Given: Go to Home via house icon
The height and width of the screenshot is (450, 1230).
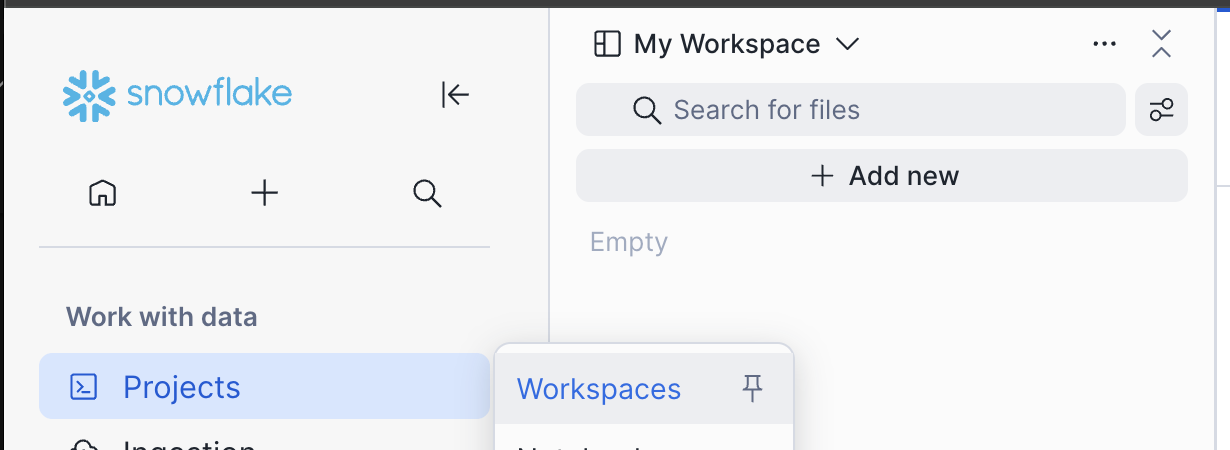Looking at the screenshot, I should 103,193.
